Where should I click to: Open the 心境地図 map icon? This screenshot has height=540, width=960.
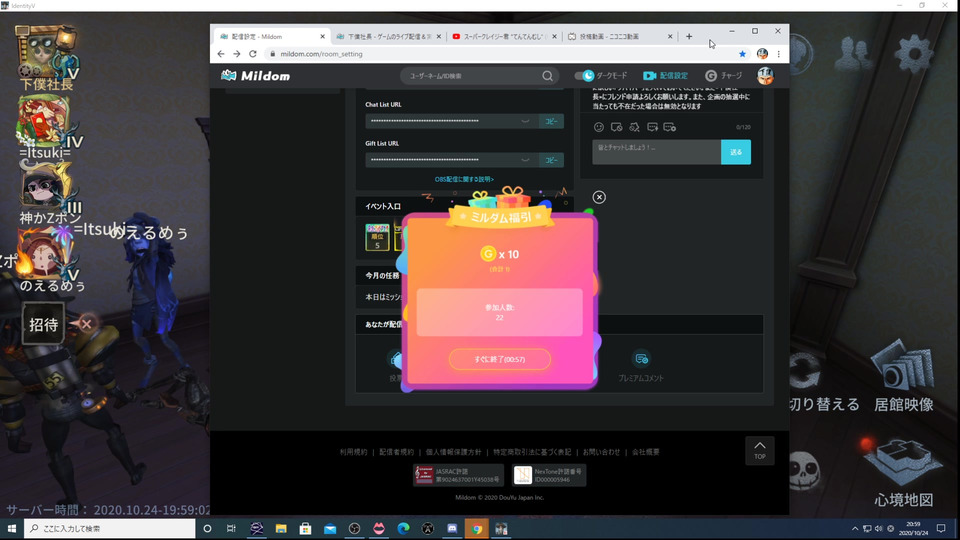click(901, 463)
